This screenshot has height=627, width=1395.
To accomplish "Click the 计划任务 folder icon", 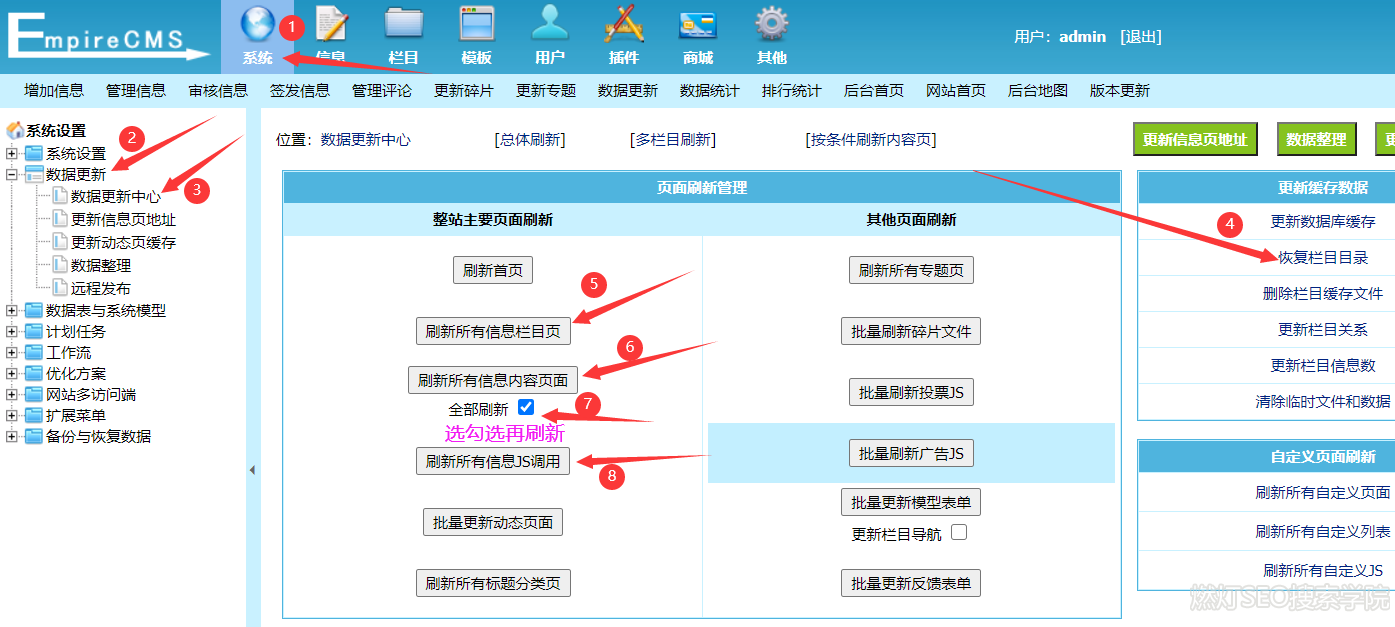I will click(x=34, y=331).
